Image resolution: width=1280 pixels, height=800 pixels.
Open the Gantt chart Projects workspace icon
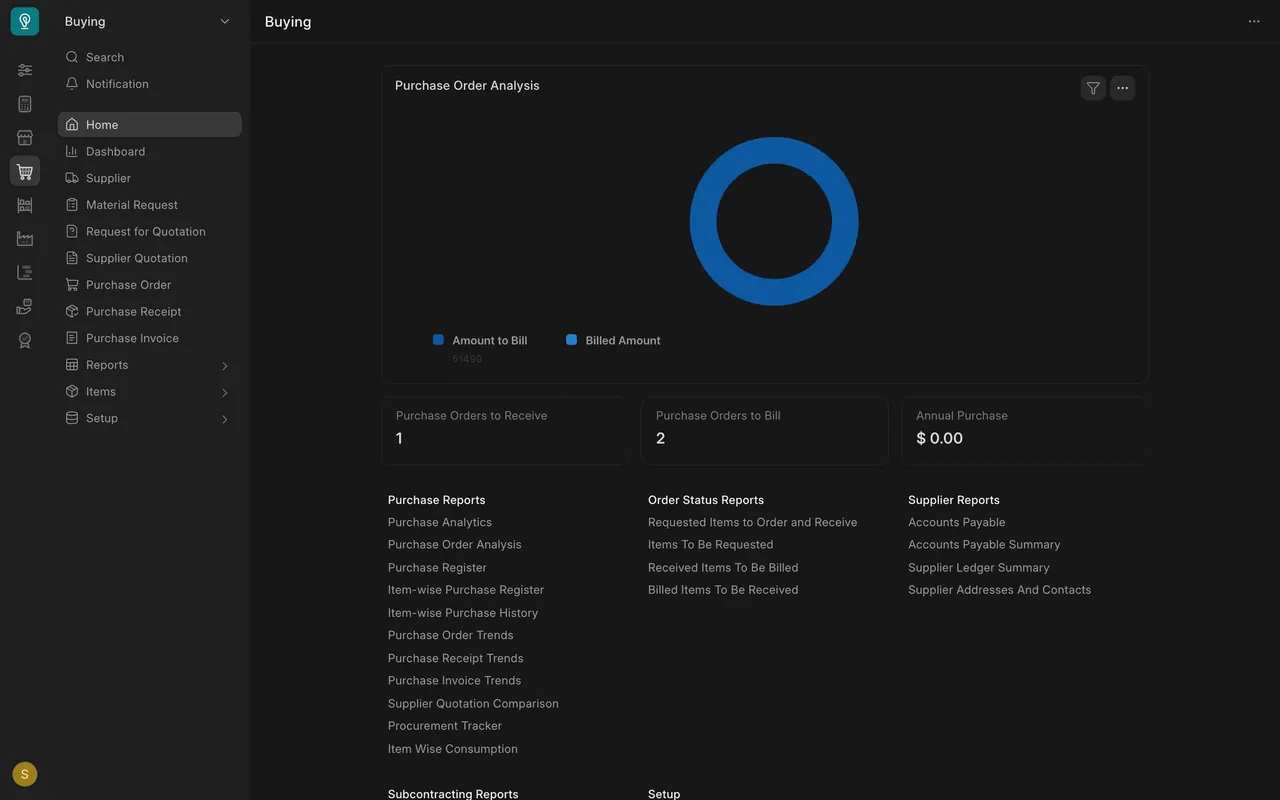pos(25,273)
